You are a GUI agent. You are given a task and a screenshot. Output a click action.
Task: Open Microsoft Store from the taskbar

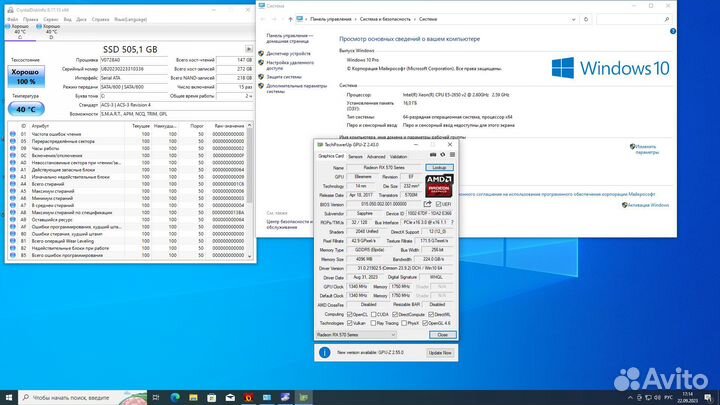[x=212, y=397]
